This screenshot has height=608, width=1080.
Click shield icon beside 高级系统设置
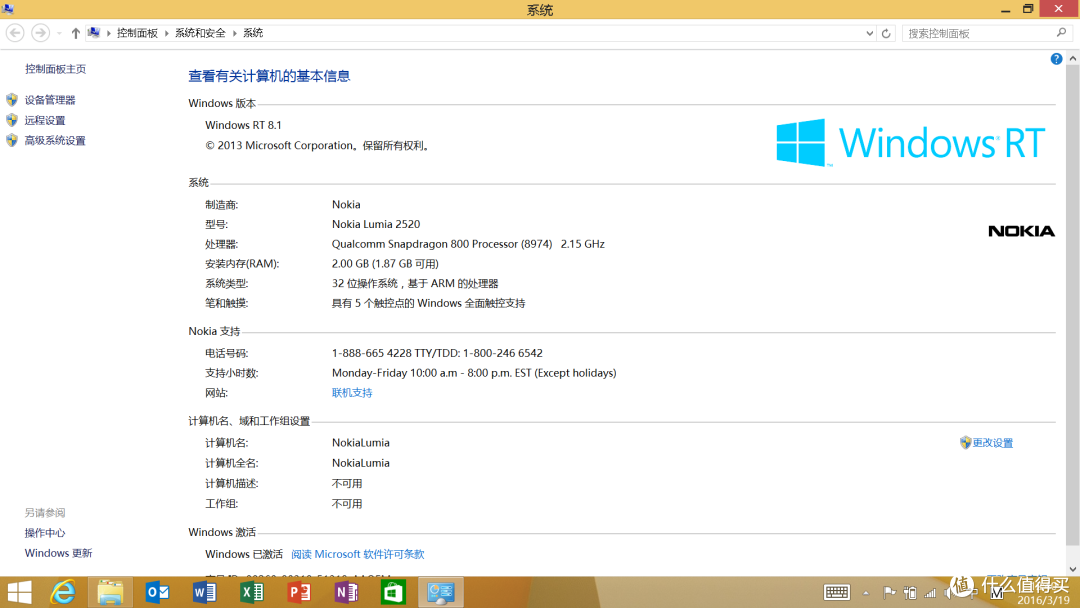[x=12, y=140]
